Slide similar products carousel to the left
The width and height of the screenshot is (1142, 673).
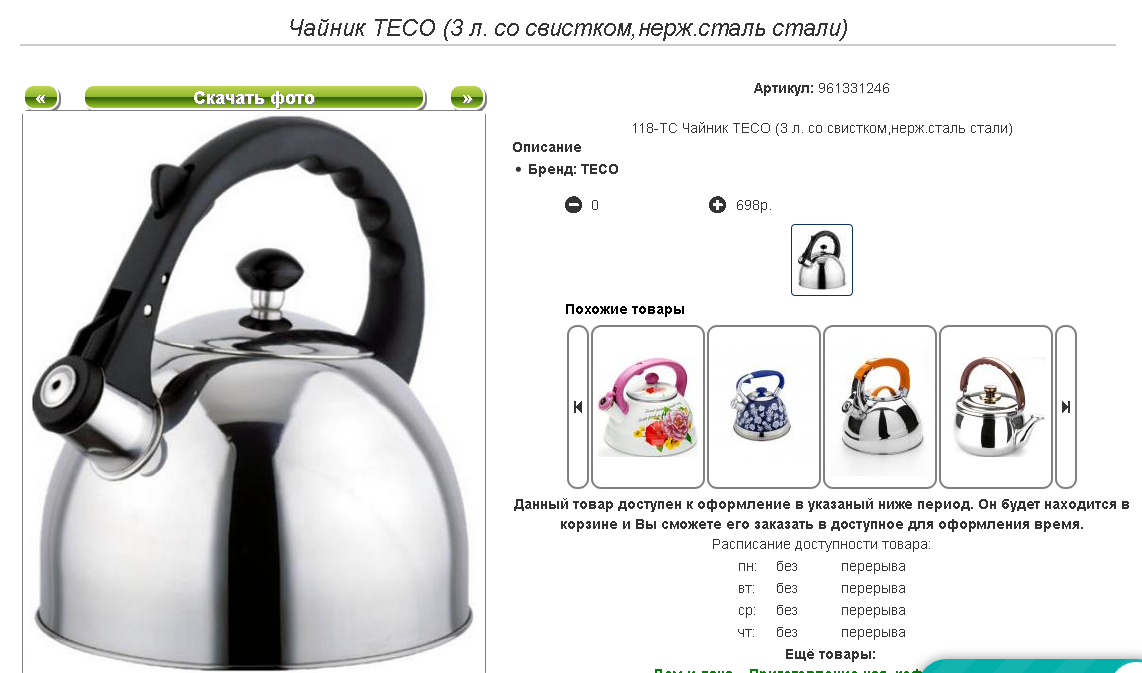point(578,406)
